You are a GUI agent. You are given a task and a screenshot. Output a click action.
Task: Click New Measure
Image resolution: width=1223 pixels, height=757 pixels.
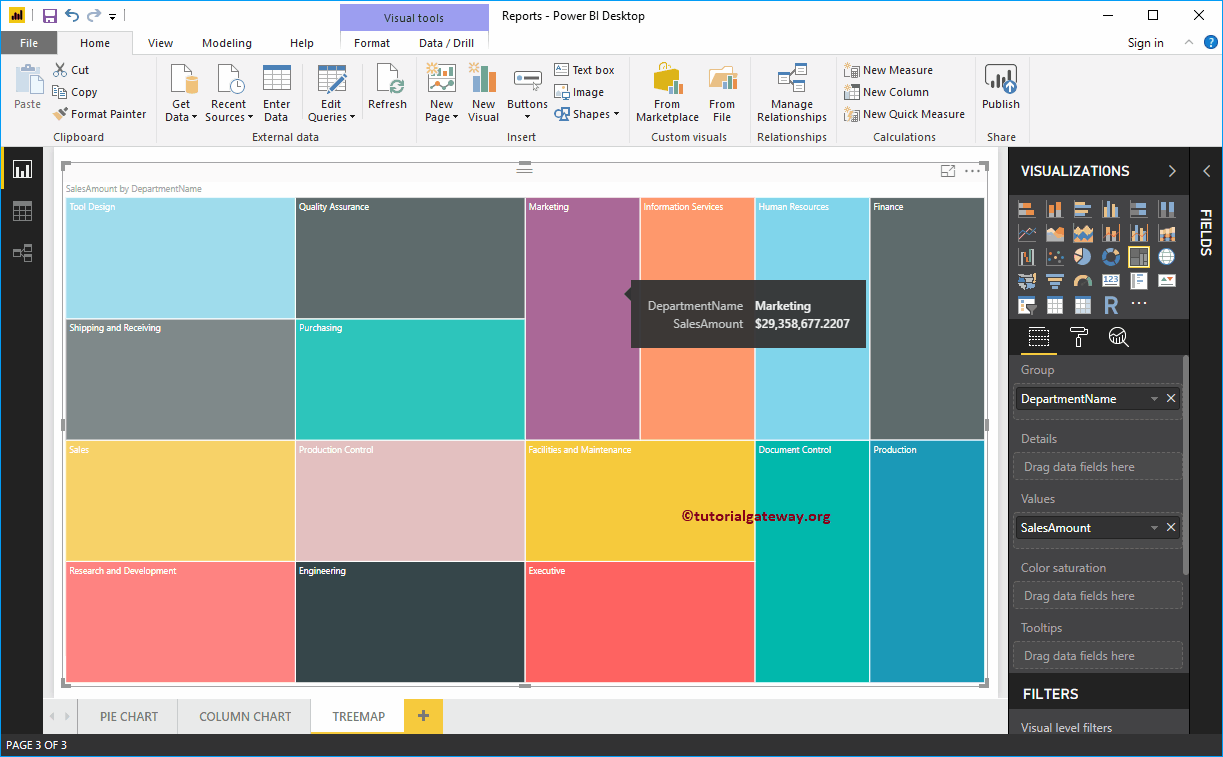pos(889,70)
